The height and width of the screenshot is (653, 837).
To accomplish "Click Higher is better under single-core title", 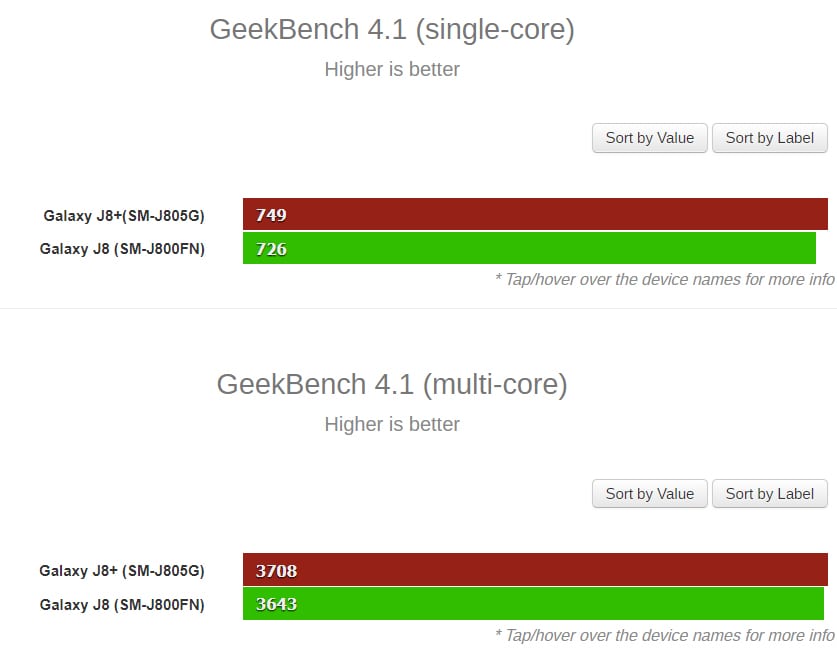I will pyautogui.click(x=392, y=69).
